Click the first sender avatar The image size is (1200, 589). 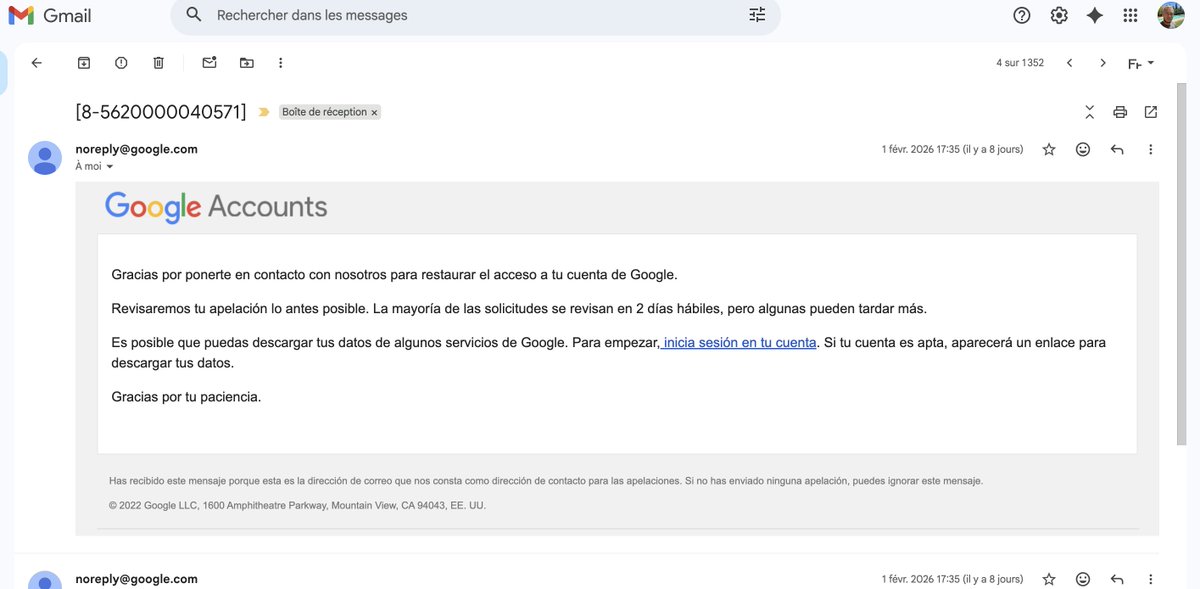(45, 158)
